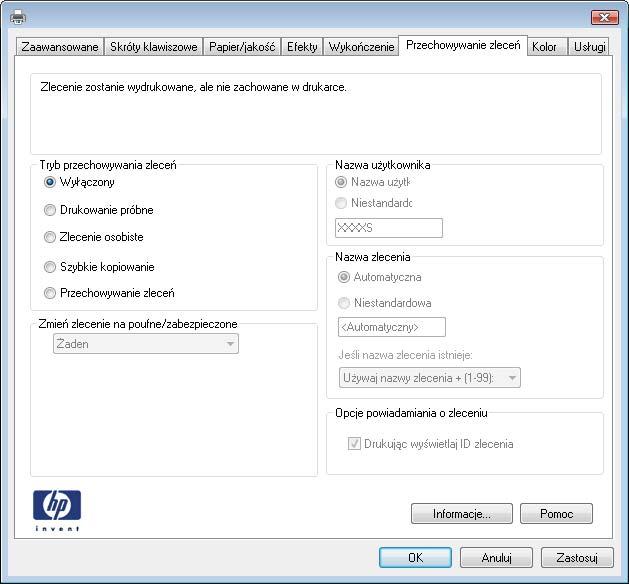Open Pomoc help button
The height and width of the screenshot is (584, 629).
pos(556,514)
